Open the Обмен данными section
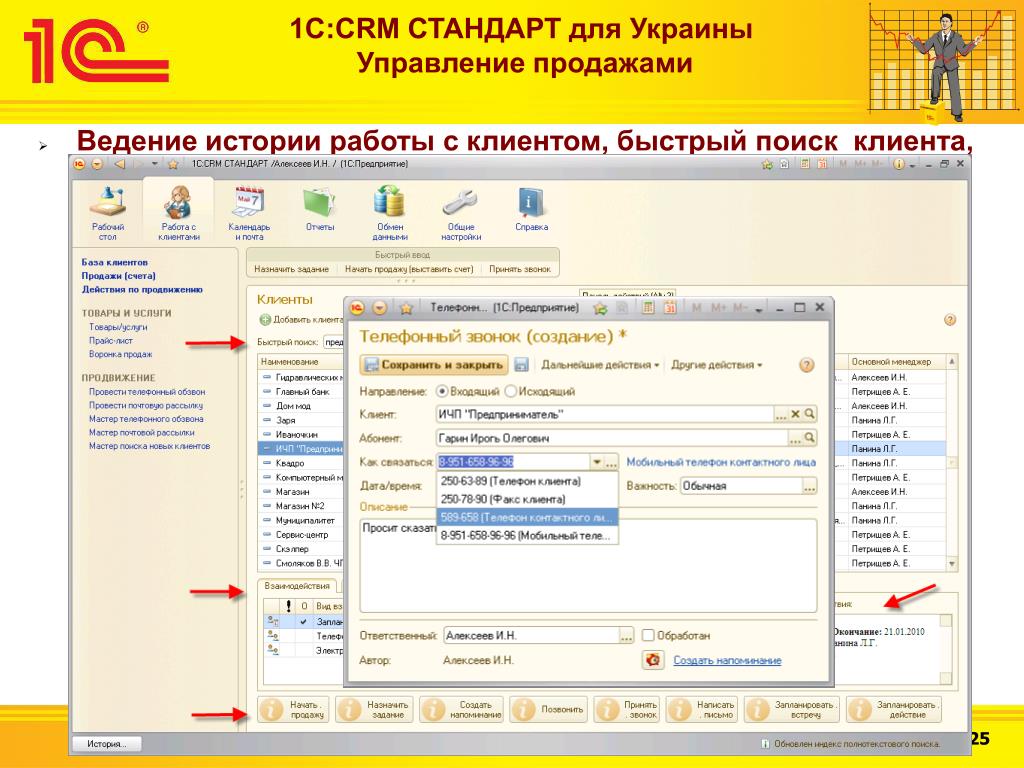 point(390,213)
